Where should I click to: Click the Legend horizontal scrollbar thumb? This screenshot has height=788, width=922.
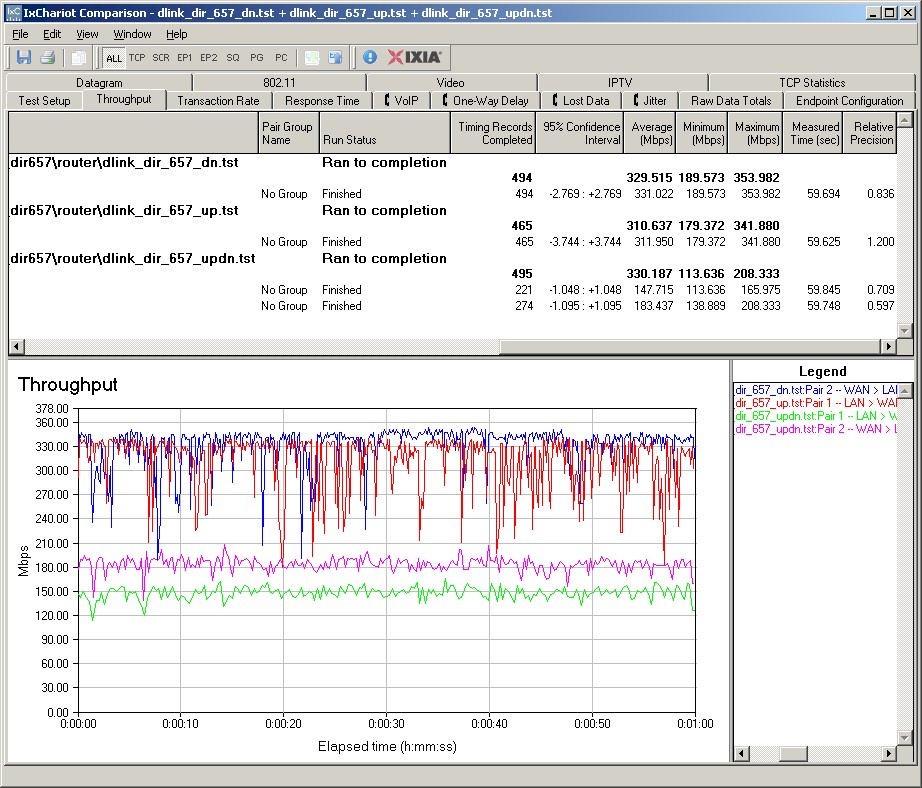793,753
